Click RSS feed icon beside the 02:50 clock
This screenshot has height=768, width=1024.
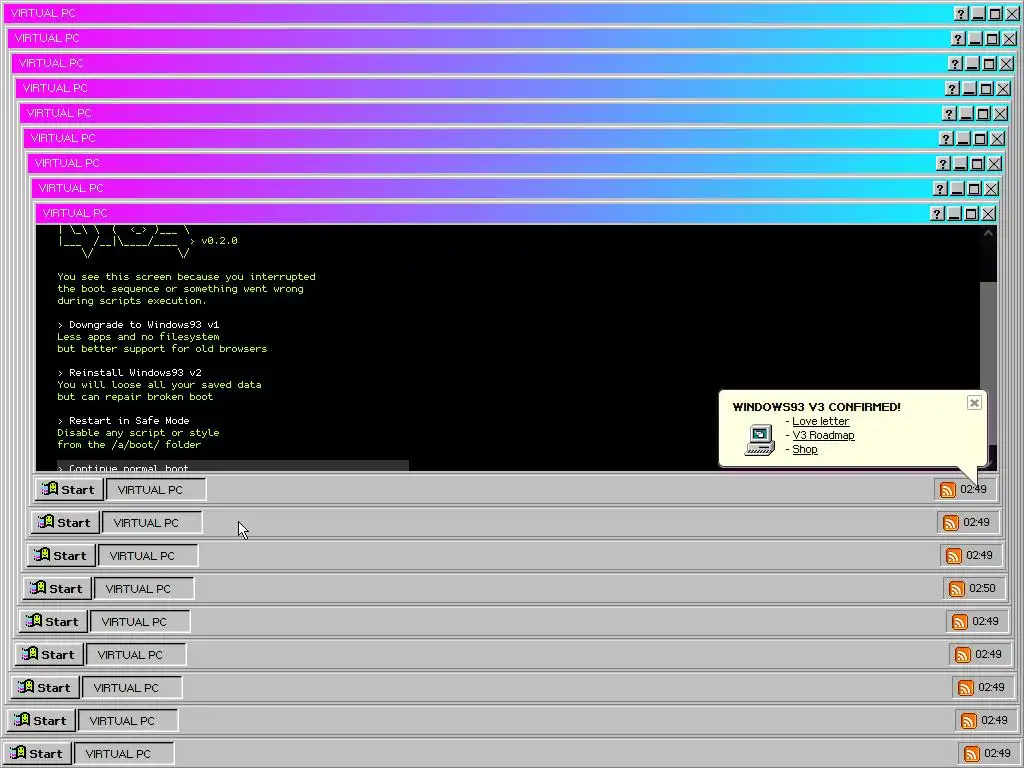(x=957, y=589)
